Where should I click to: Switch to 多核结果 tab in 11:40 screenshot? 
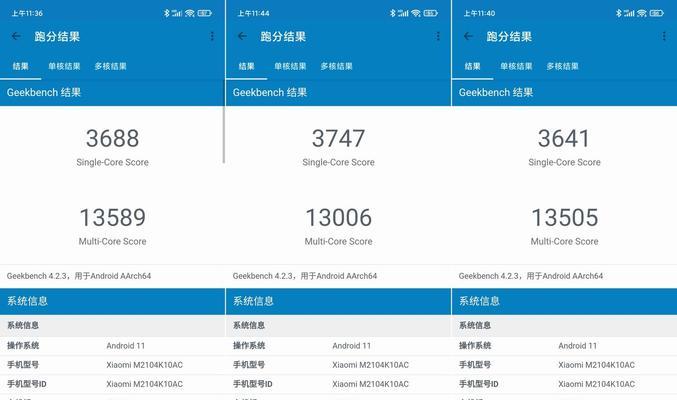[563, 66]
